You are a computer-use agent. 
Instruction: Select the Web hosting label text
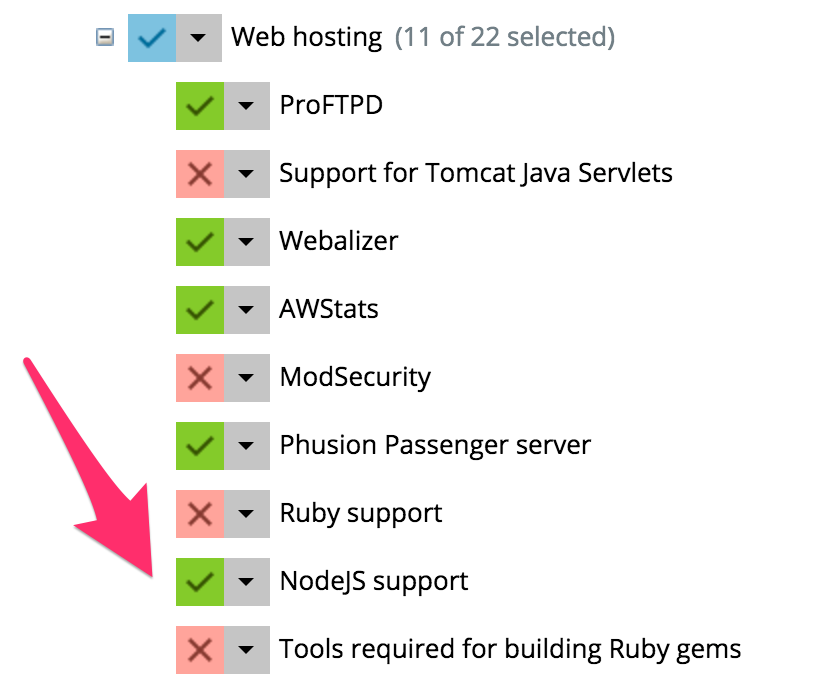pyautogui.click(x=306, y=37)
